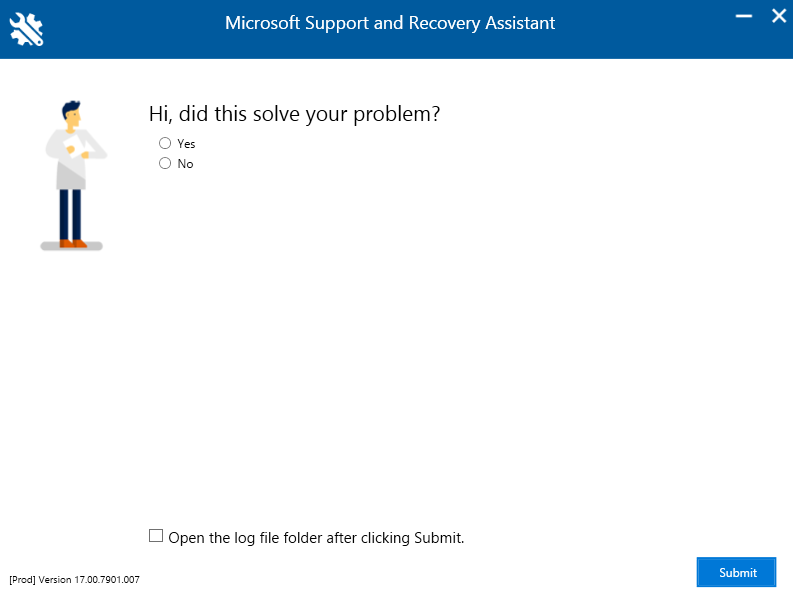This screenshot has width=793, height=596.
Task: Click the Prod version number text
Action: tap(74, 579)
